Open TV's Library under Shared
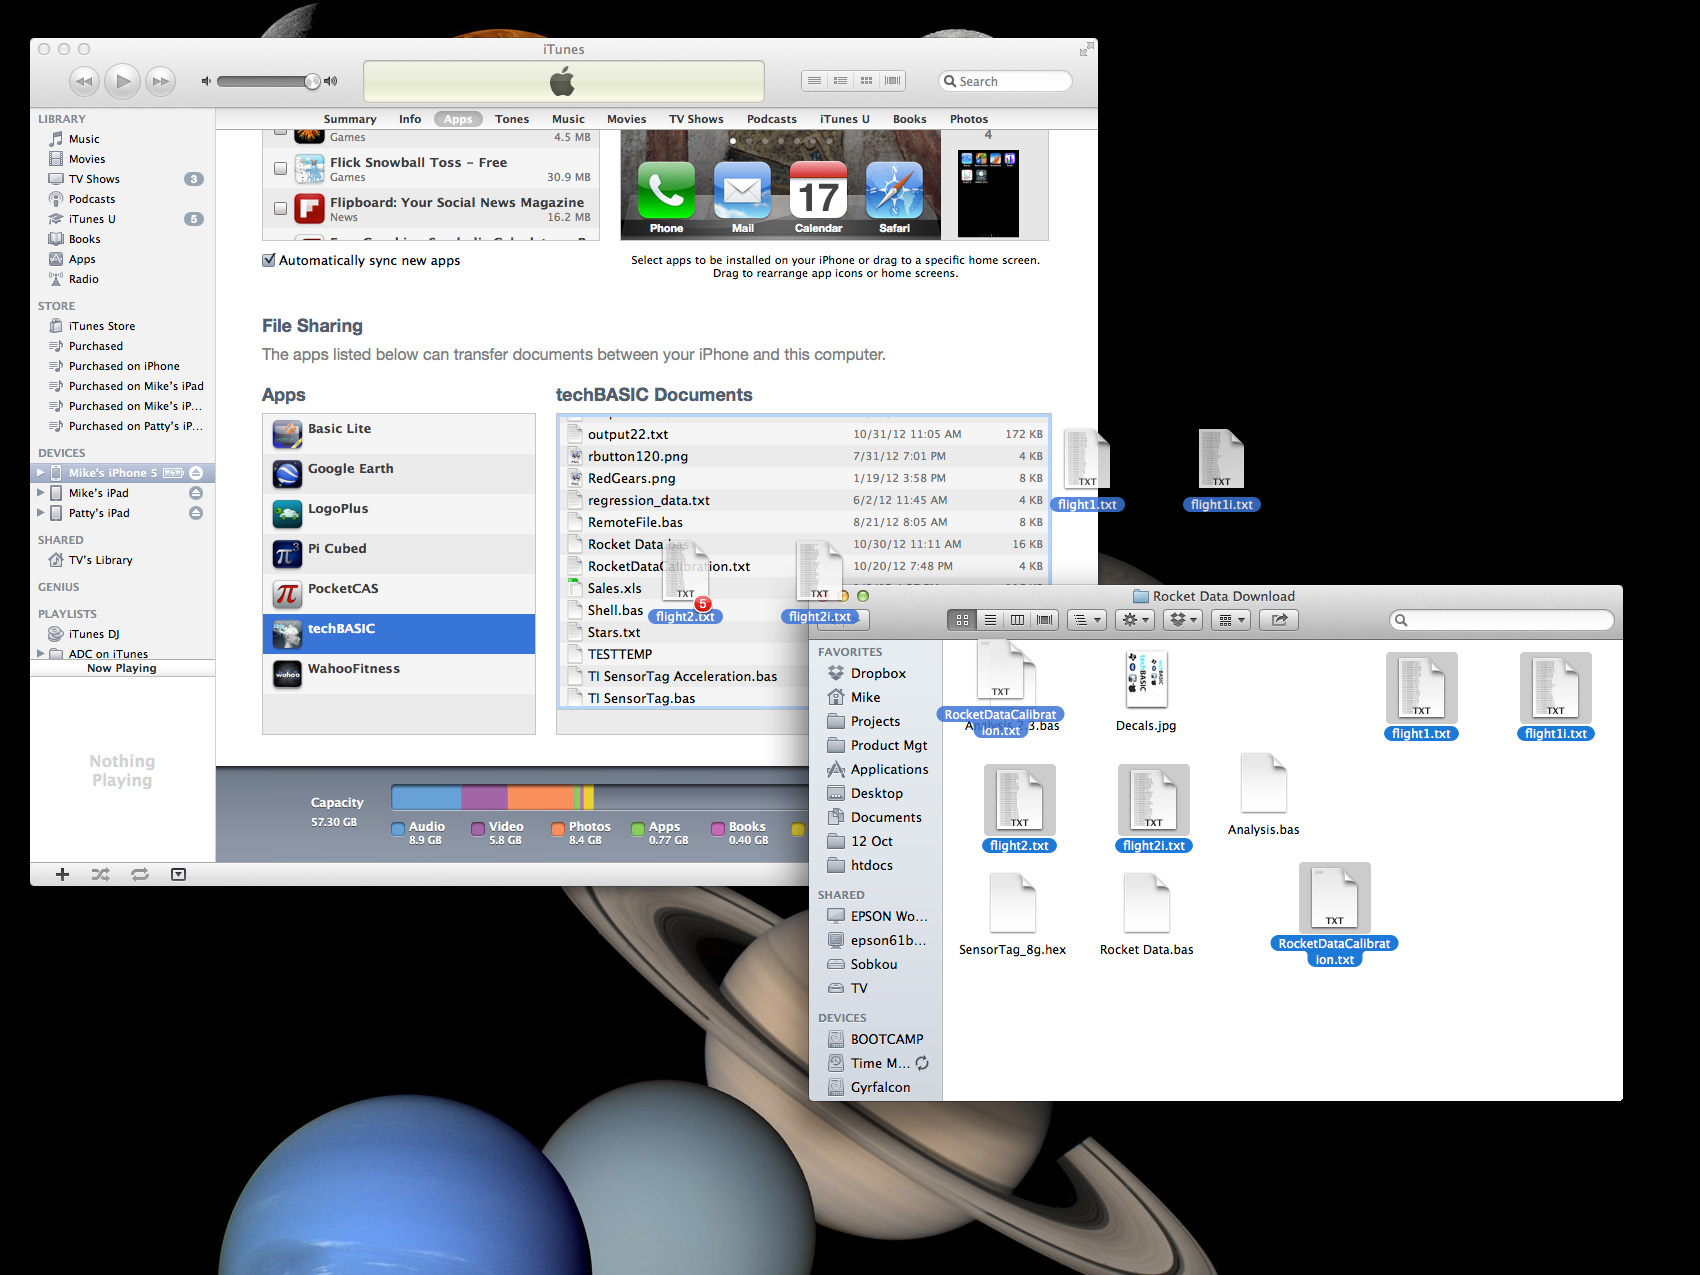The height and width of the screenshot is (1275, 1700). click(100, 560)
